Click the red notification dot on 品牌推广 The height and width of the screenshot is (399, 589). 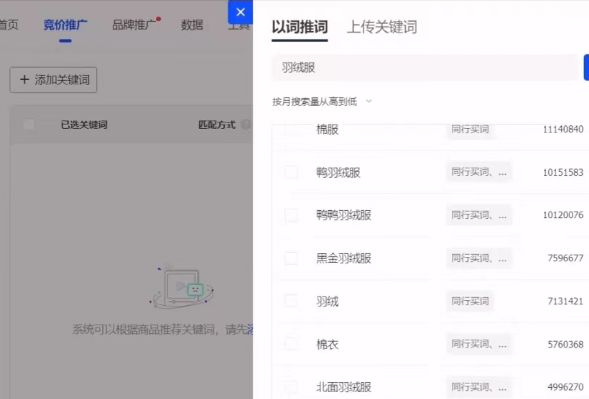159,19
